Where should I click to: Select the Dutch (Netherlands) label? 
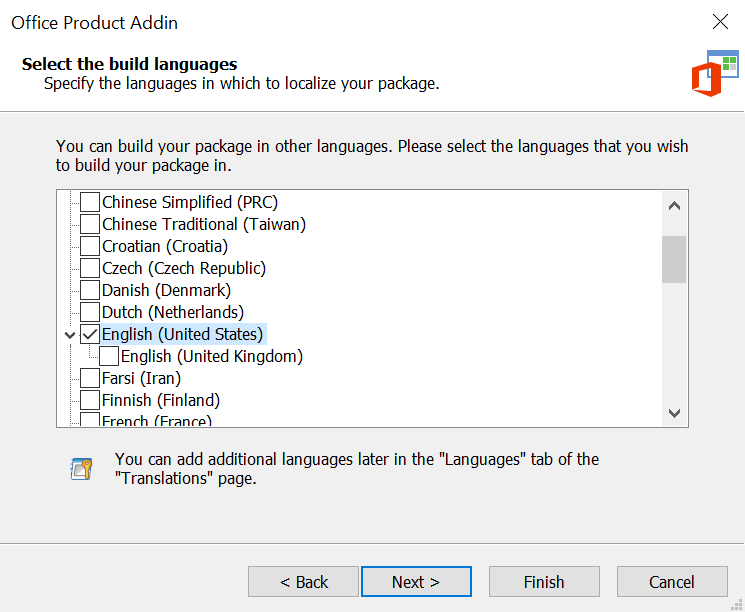(x=173, y=312)
